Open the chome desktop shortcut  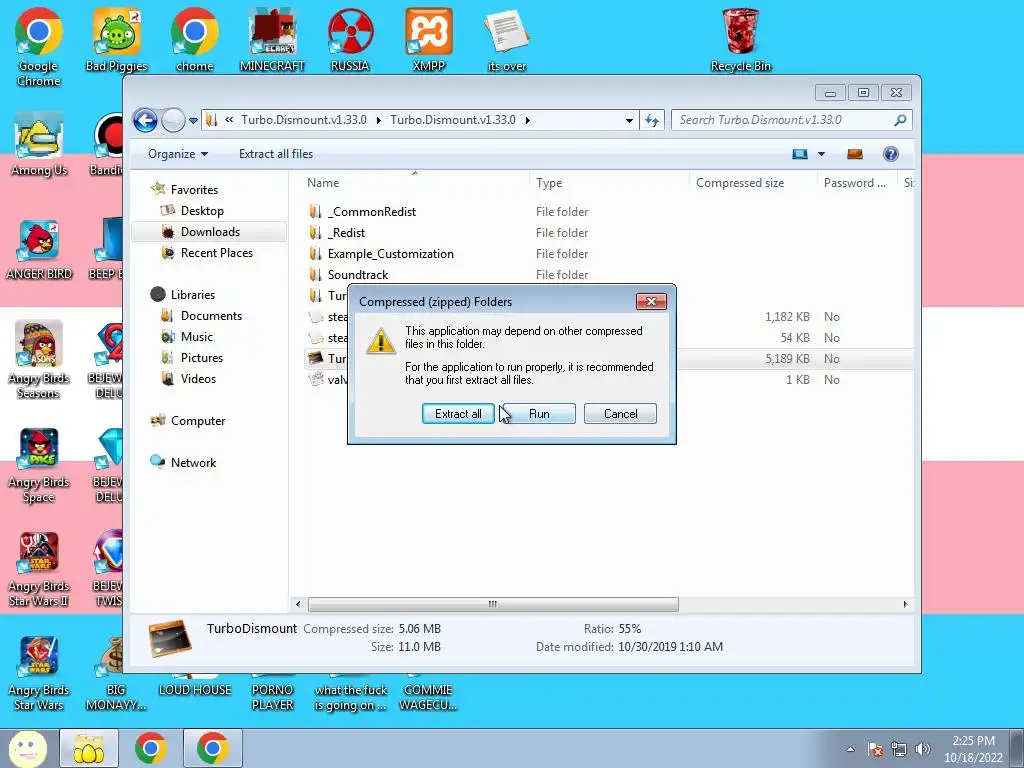point(195,40)
